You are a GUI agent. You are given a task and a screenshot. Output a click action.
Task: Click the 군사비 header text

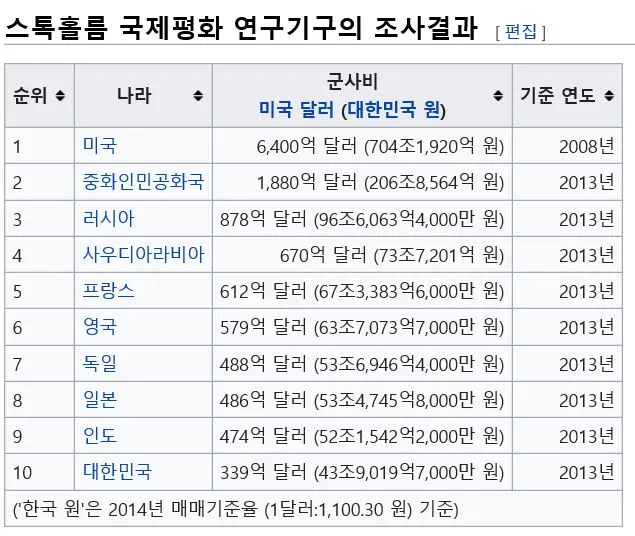click(x=352, y=82)
